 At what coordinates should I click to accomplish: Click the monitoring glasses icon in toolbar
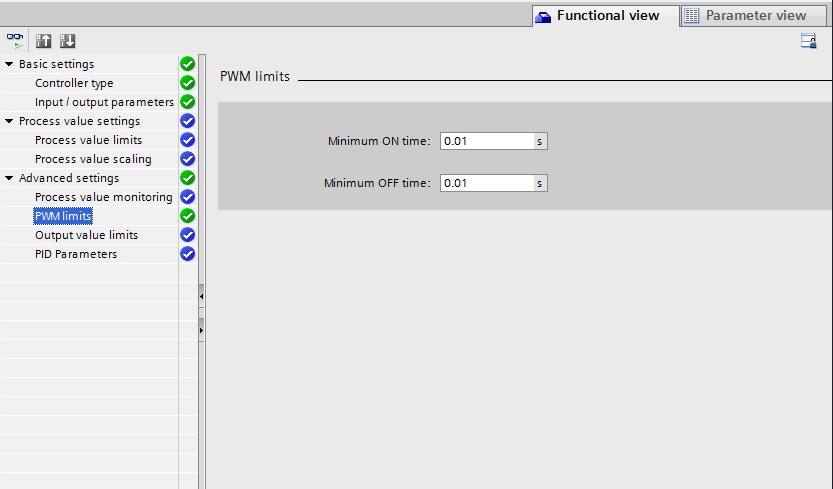click(15, 41)
